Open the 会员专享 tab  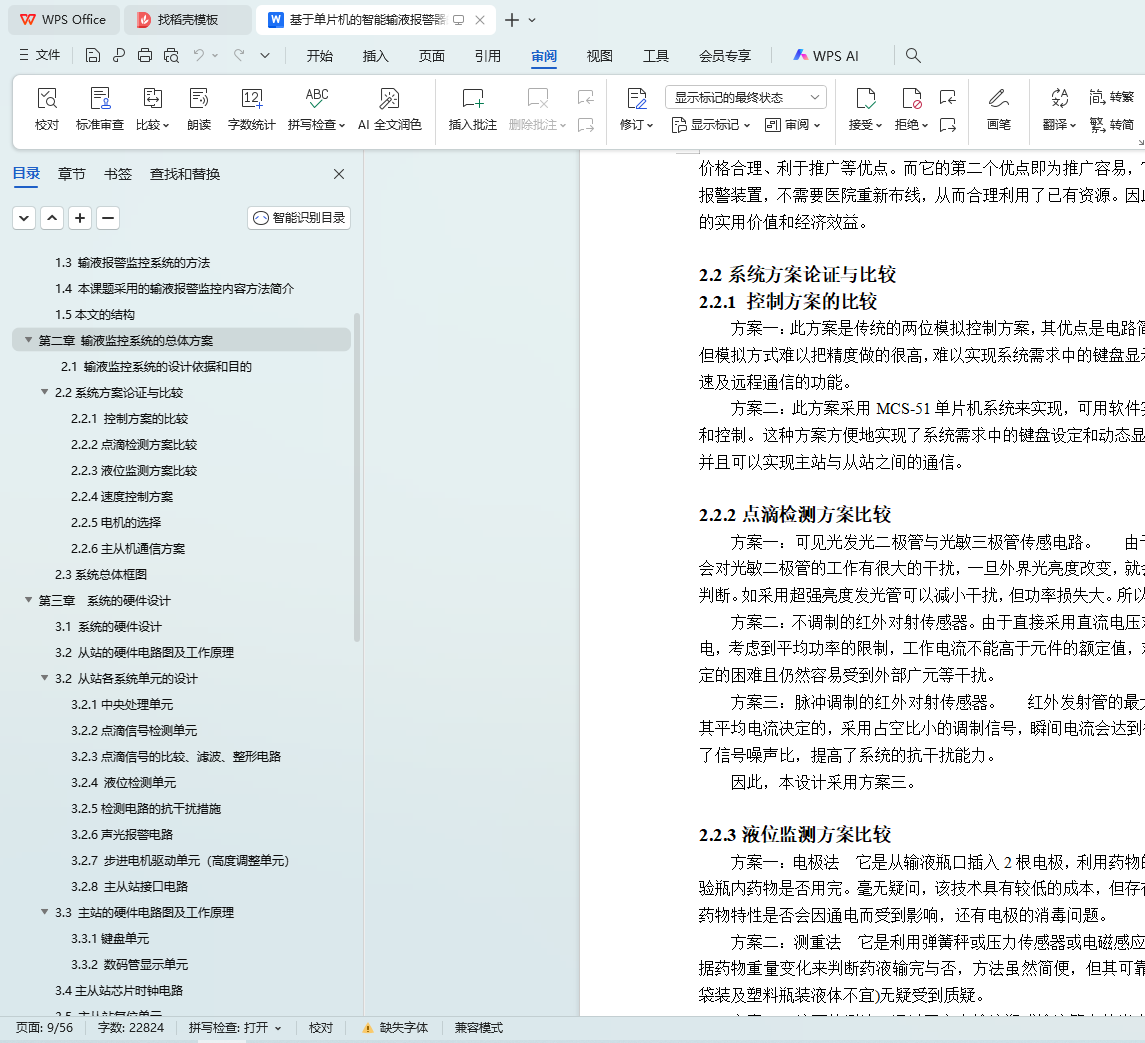click(724, 56)
